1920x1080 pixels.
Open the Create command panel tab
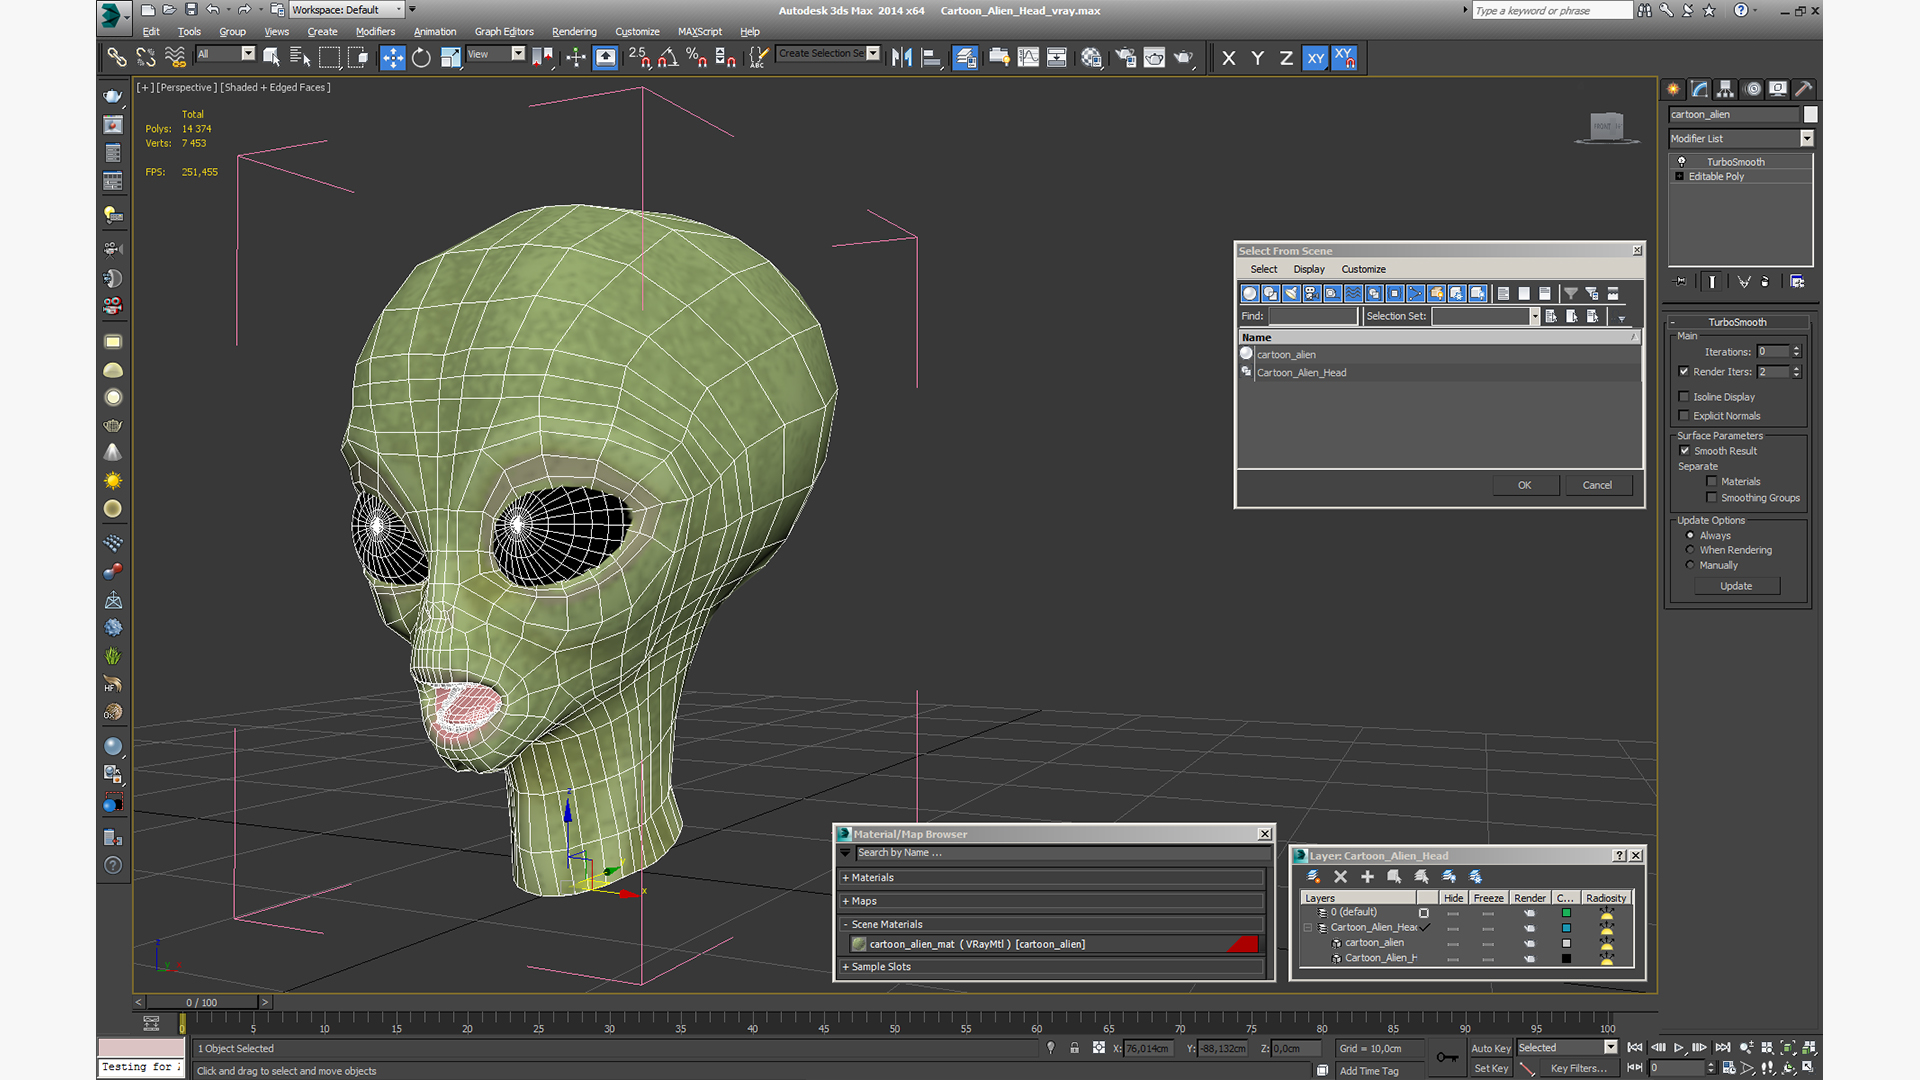pyautogui.click(x=1673, y=89)
